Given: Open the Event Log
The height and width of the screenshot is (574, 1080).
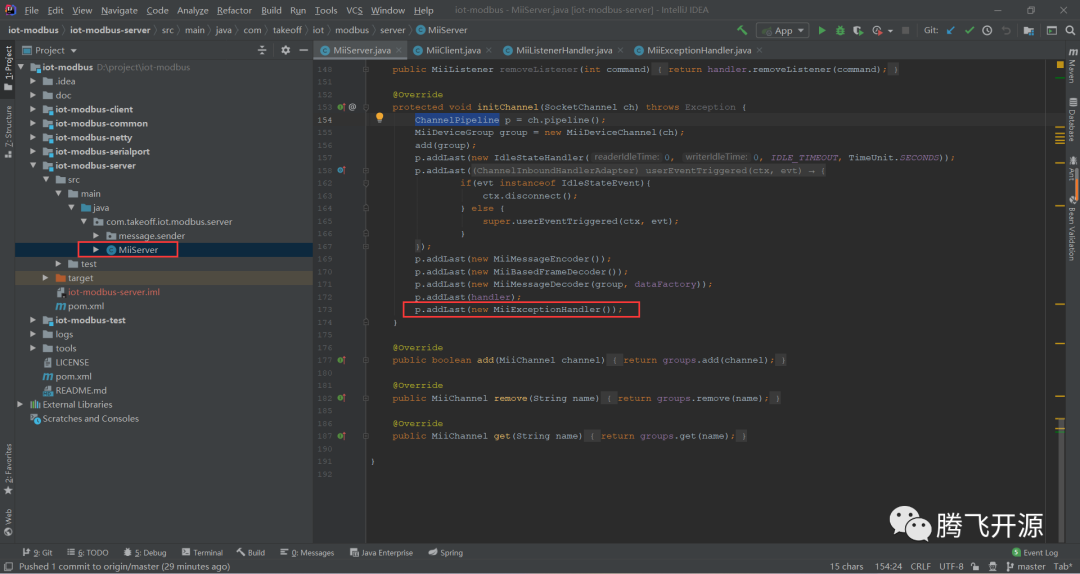Looking at the screenshot, I should click(x=1035, y=552).
